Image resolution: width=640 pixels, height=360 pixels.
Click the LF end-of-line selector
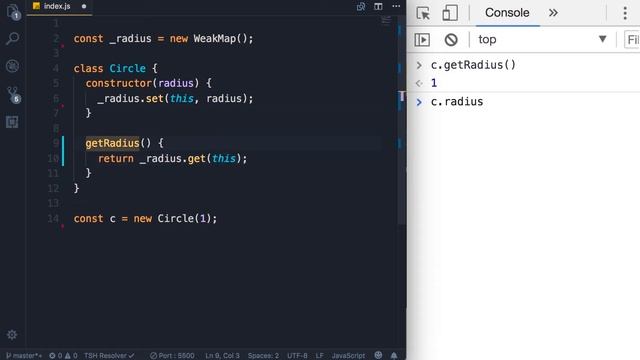tap(319, 356)
